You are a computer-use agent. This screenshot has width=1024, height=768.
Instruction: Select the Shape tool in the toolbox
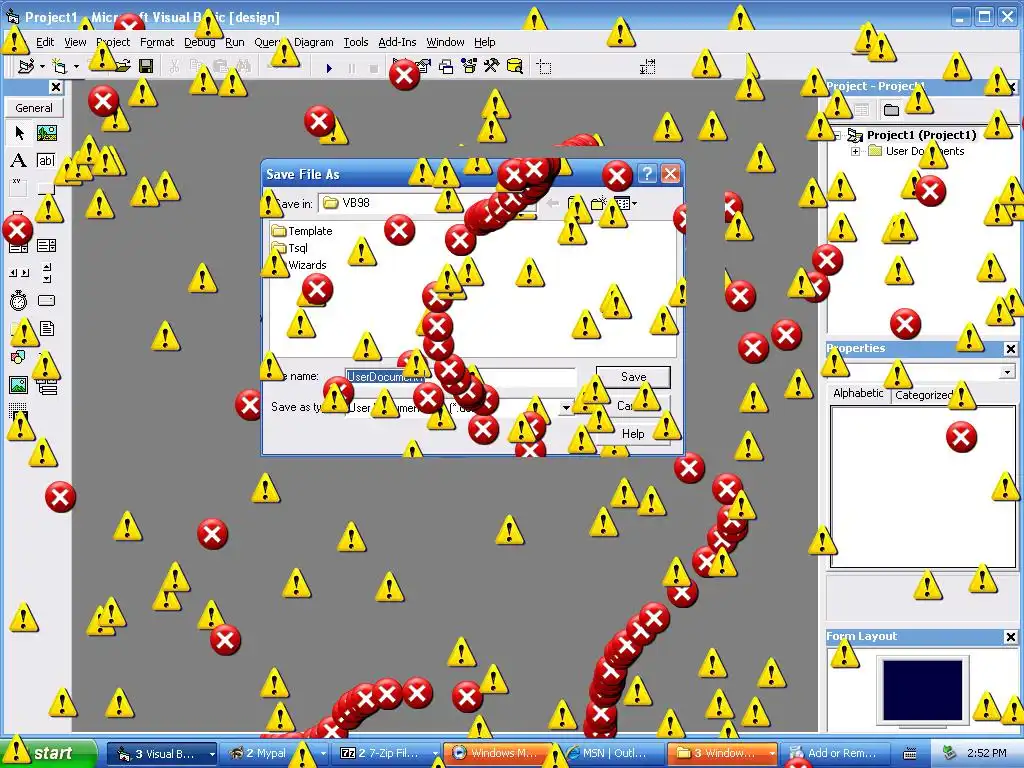coord(19,357)
